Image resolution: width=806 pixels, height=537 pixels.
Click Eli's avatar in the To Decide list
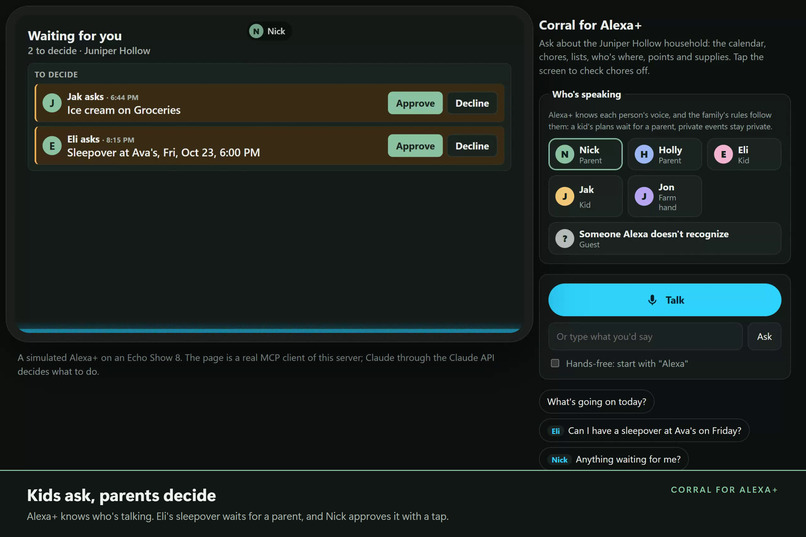52,146
